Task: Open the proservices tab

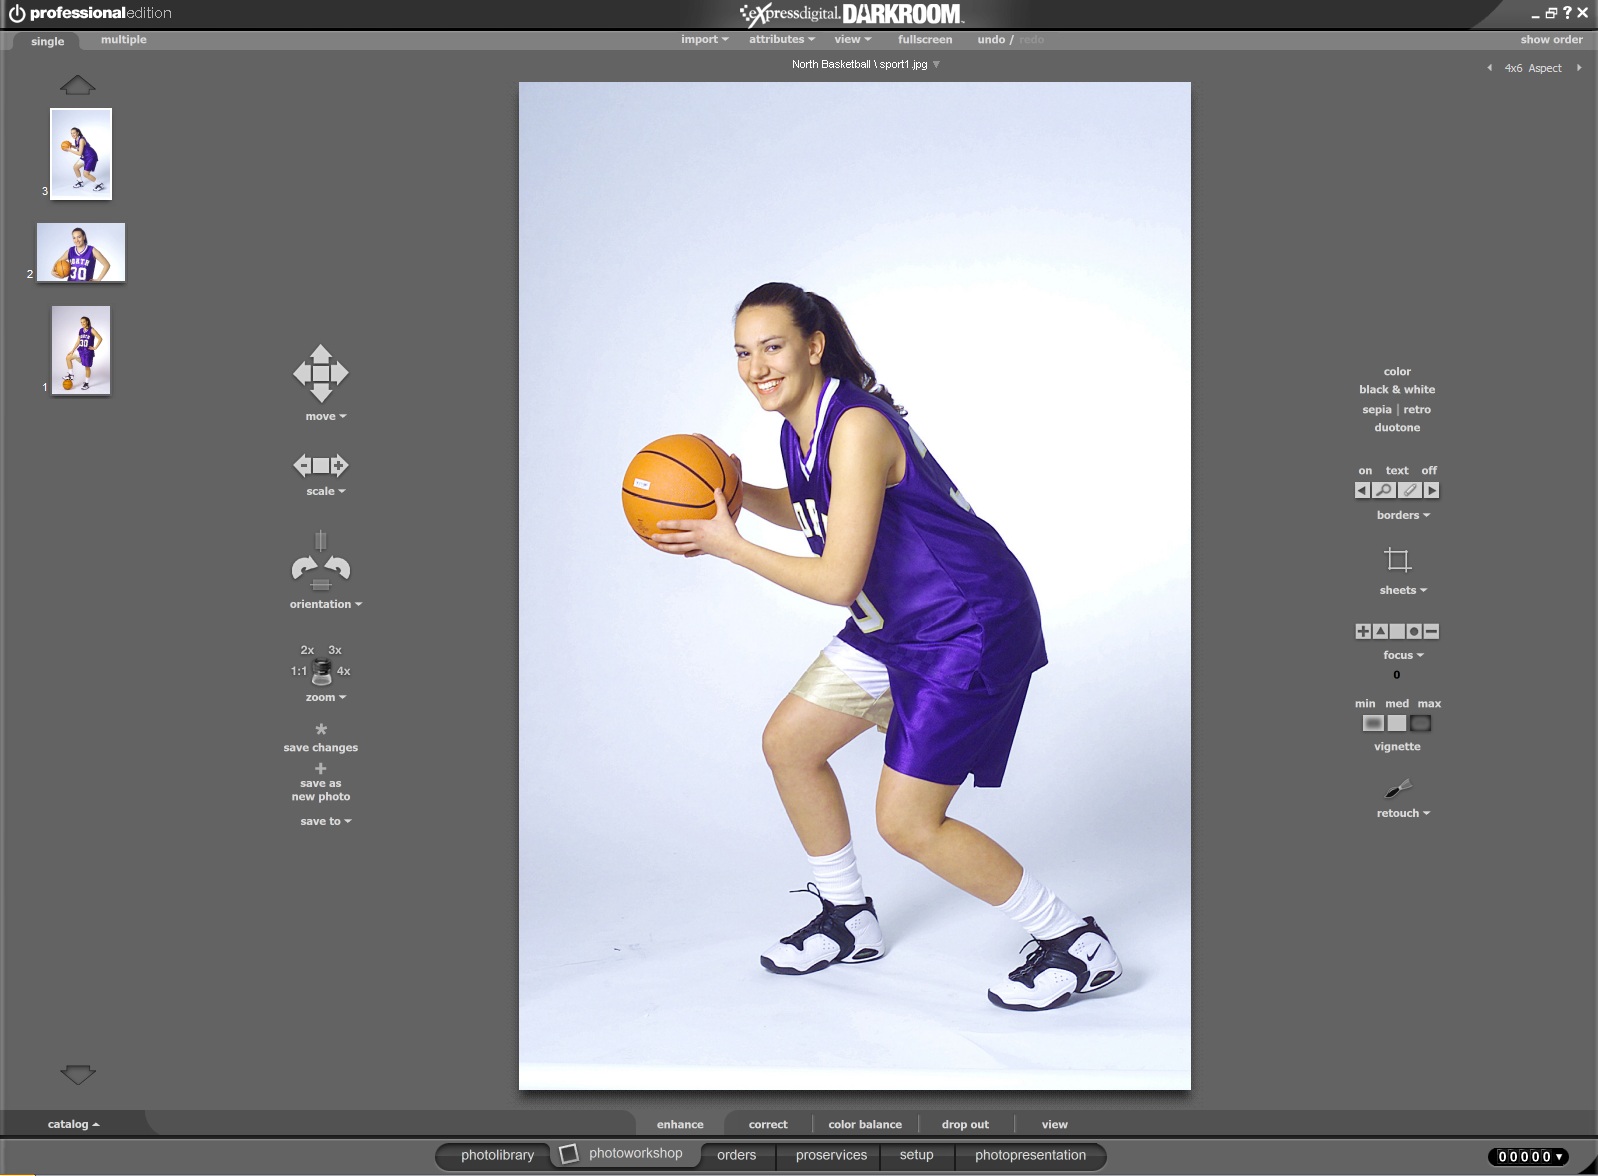Action: point(831,1155)
